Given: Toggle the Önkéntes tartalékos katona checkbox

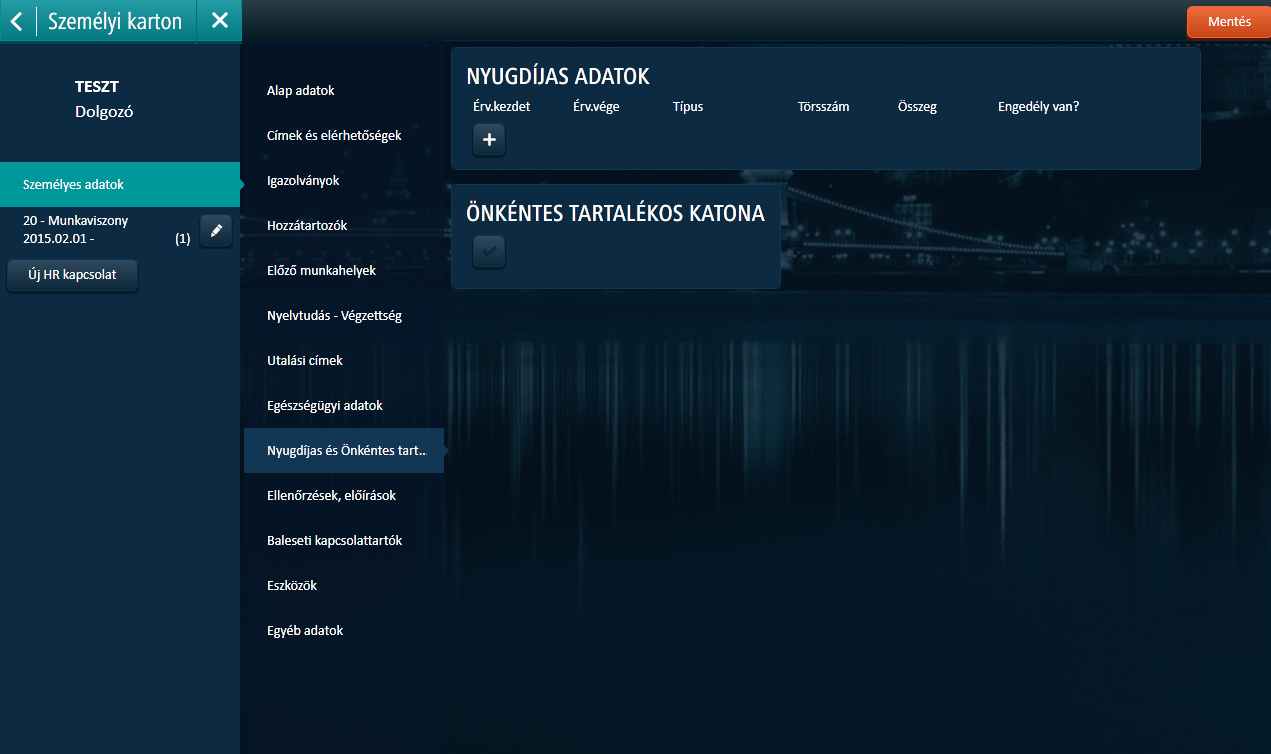Looking at the screenshot, I should click(489, 252).
